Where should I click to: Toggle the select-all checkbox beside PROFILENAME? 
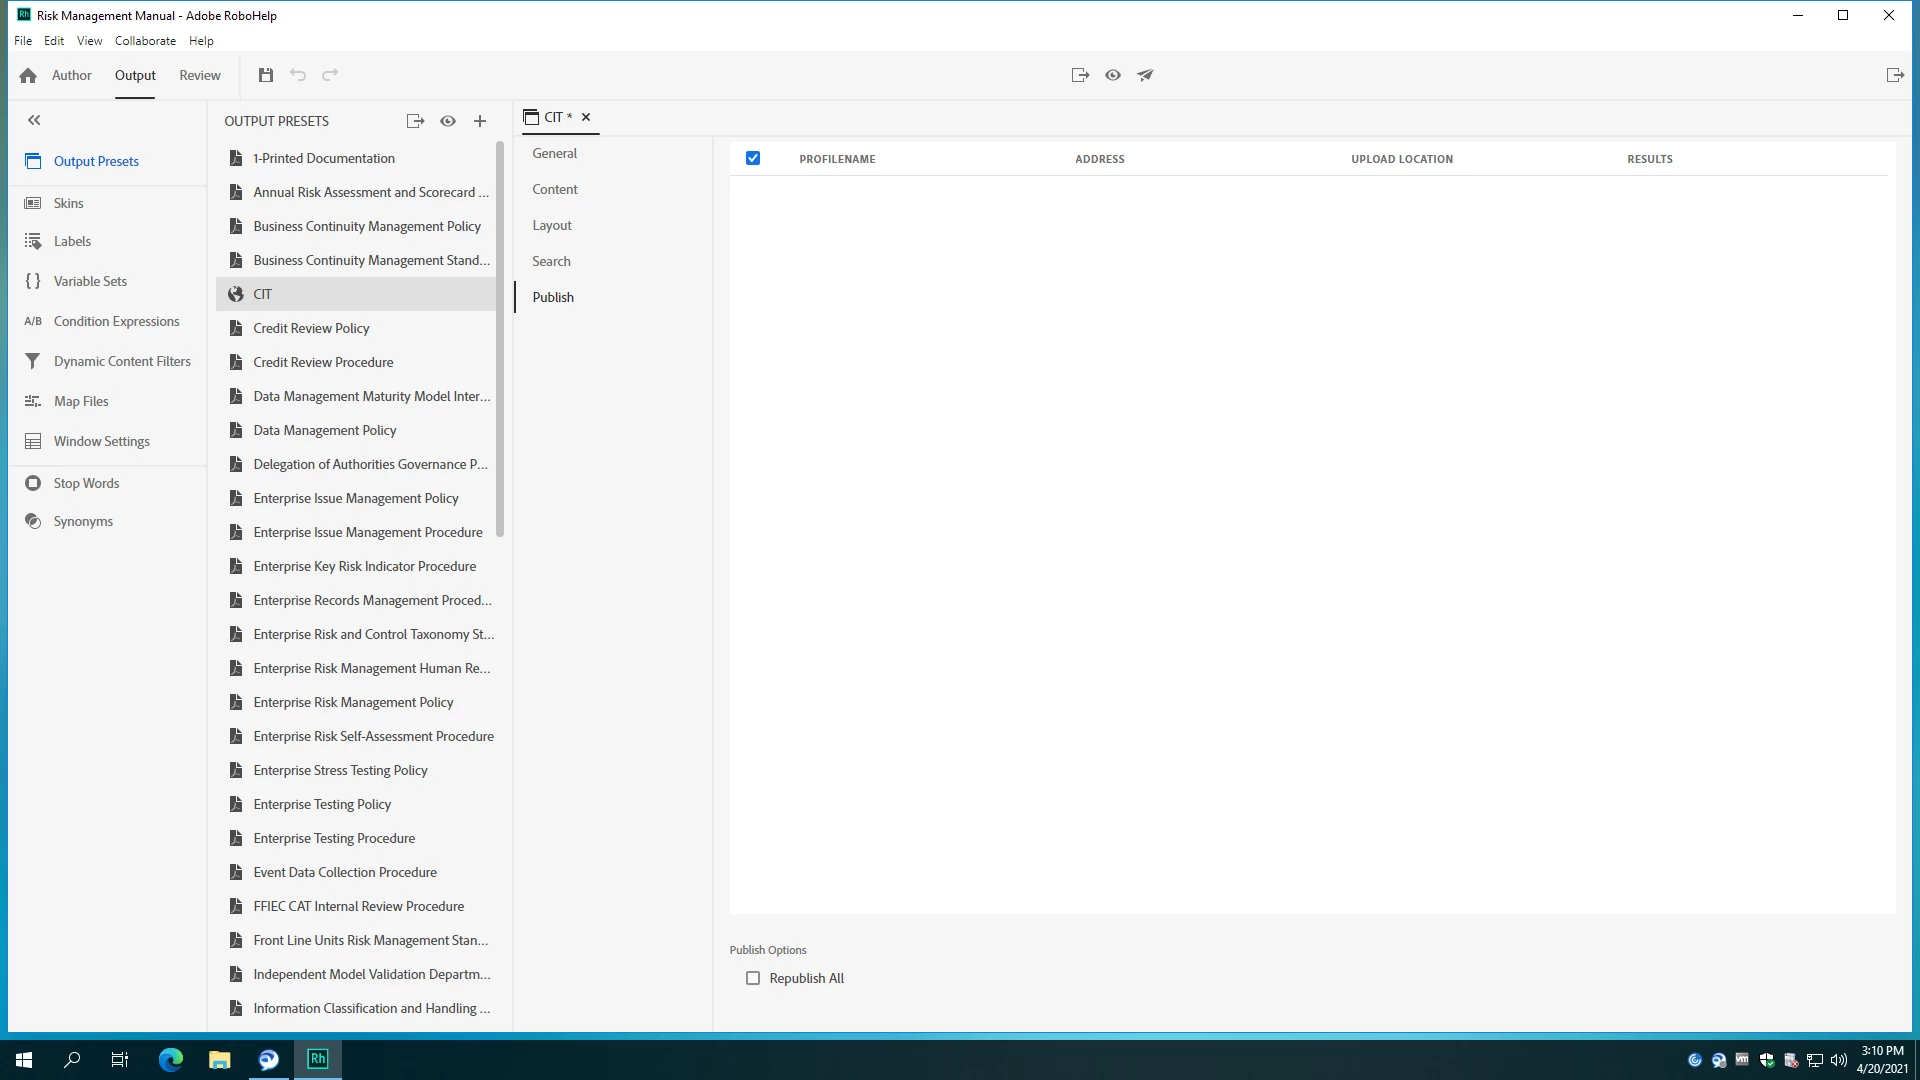[x=753, y=158]
